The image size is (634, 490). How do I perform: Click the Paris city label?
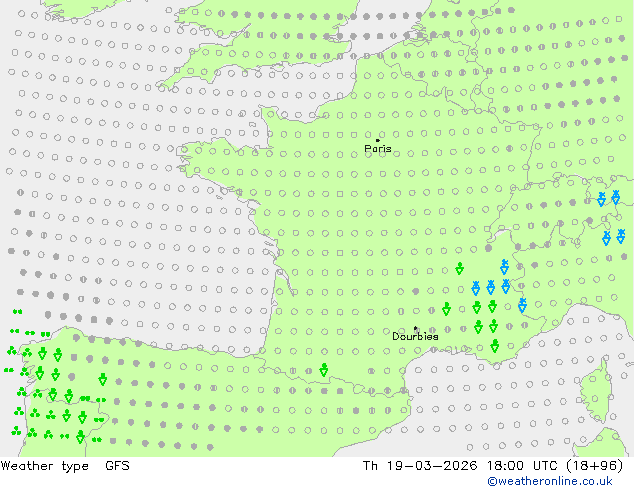[378, 149]
